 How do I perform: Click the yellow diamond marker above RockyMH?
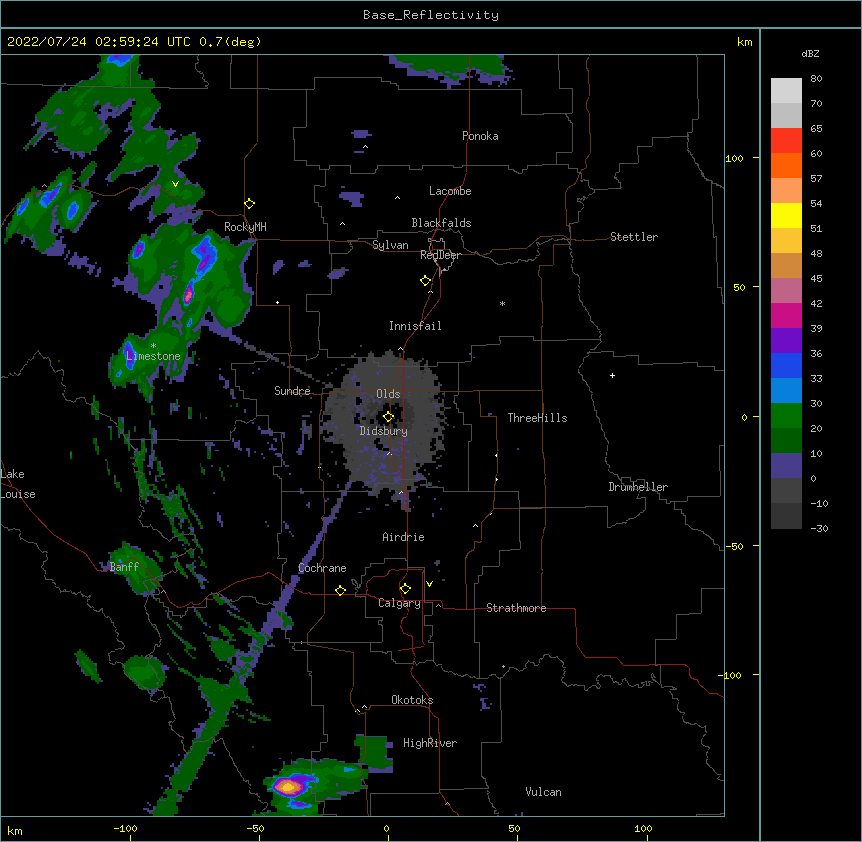coord(250,204)
